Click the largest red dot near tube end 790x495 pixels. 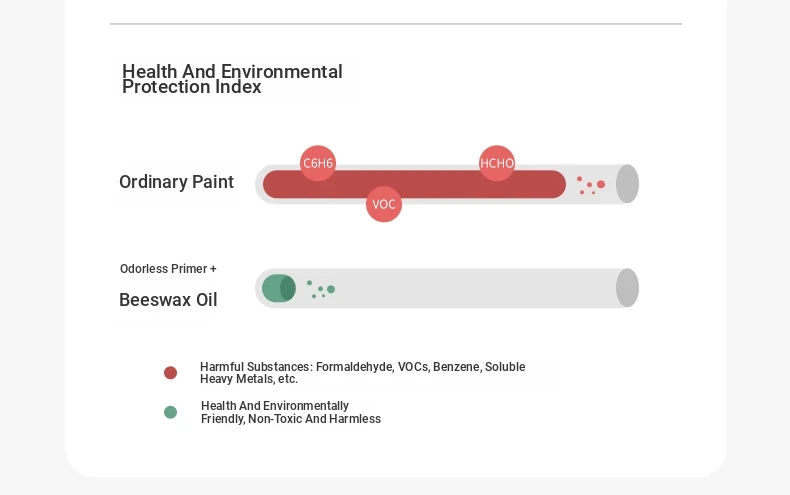(x=601, y=184)
